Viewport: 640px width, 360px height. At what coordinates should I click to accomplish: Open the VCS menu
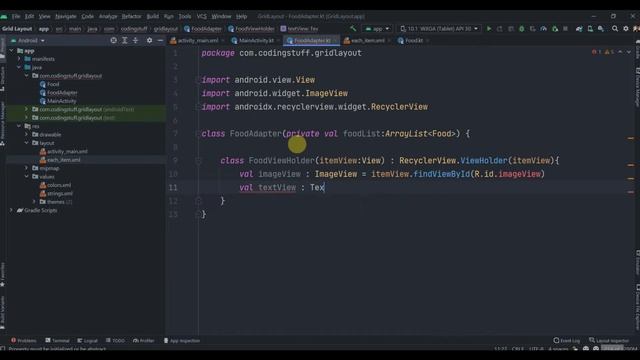click(202, 16)
